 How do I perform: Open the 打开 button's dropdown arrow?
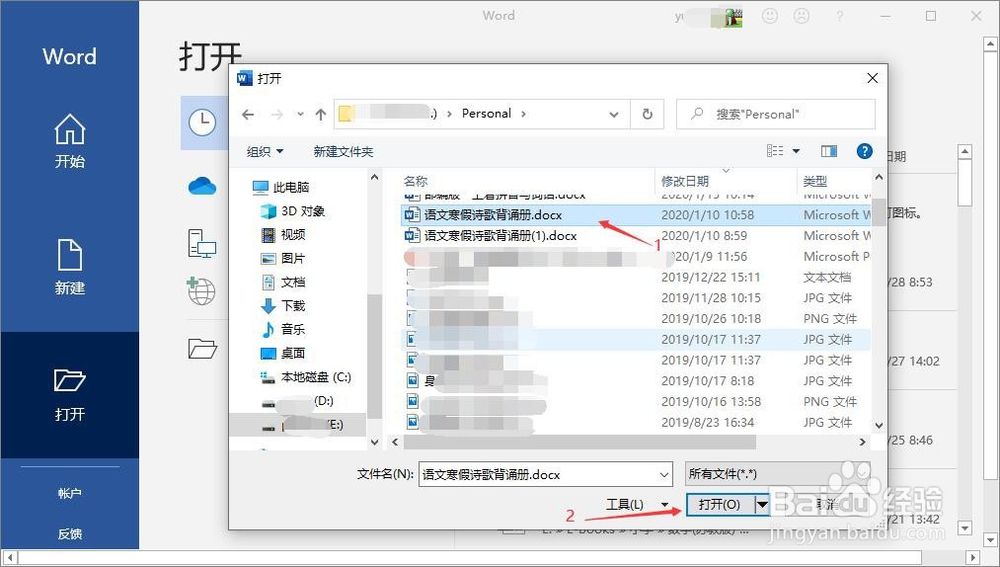(762, 504)
